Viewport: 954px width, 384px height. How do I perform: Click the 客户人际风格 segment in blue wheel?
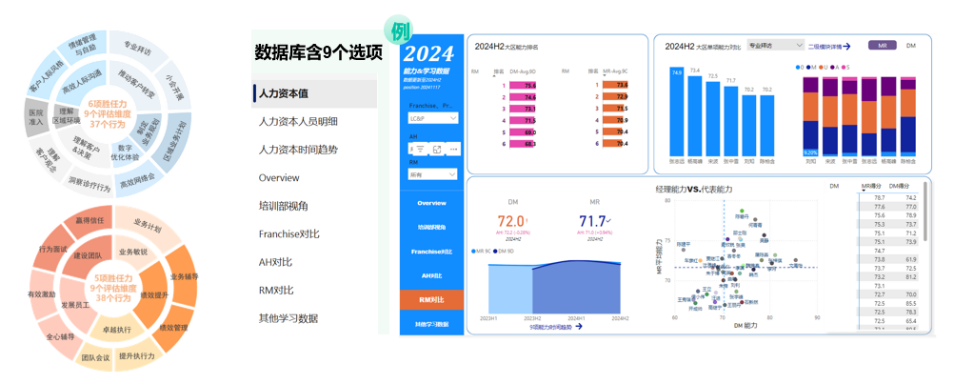pos(45,79)
